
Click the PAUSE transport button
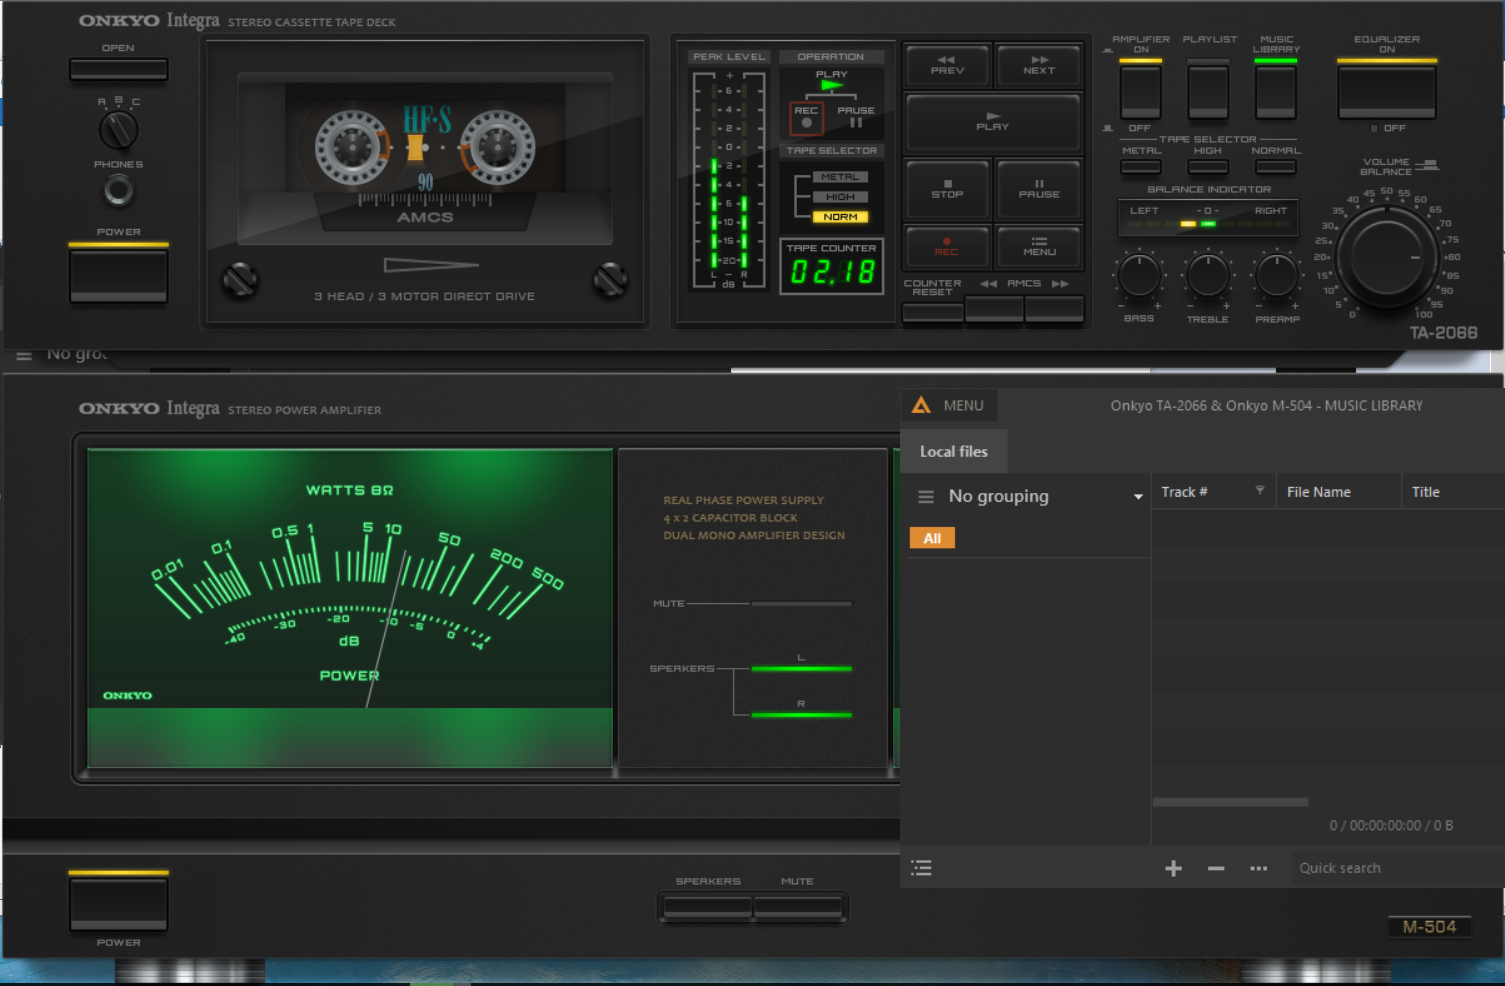1039,189
